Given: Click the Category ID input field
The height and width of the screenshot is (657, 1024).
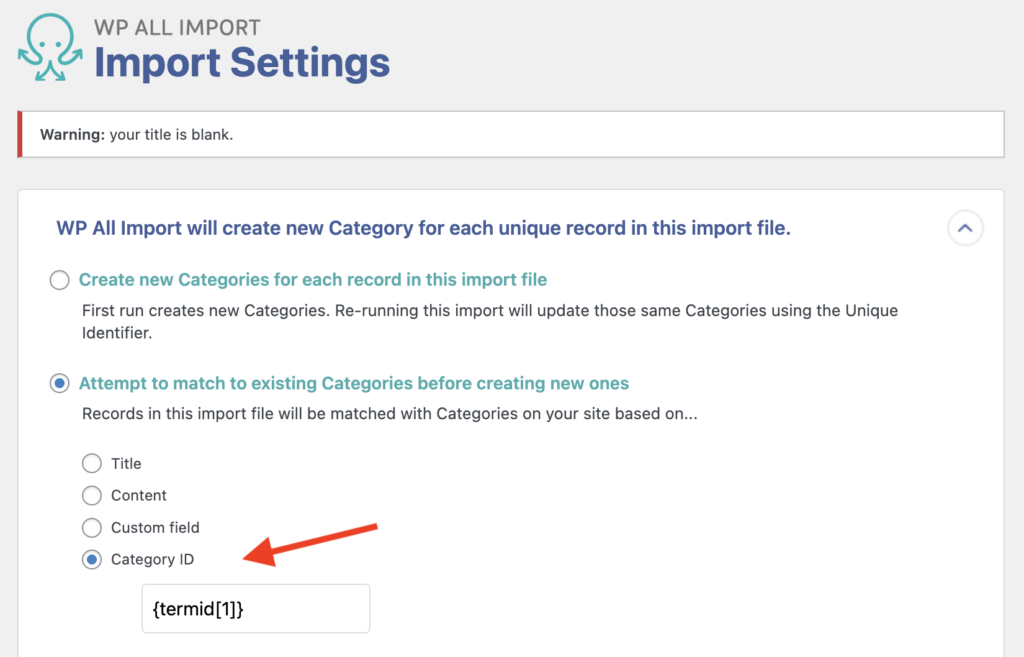Looking at the screenshot, I should coord(255,608).
